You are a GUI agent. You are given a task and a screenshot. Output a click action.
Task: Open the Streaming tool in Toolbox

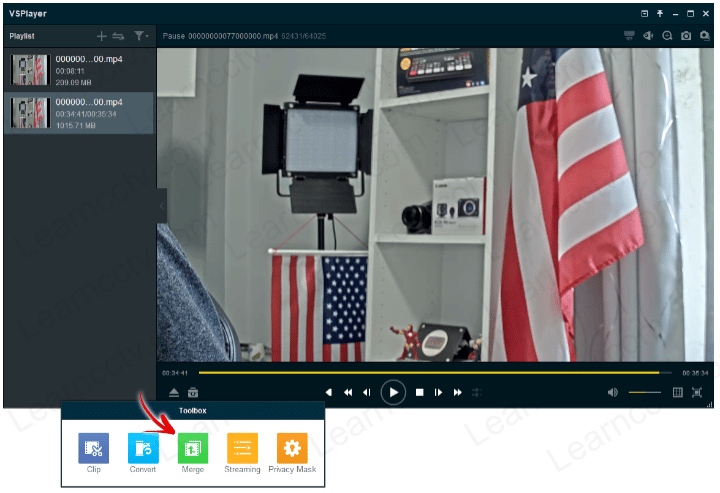[242, 447]
